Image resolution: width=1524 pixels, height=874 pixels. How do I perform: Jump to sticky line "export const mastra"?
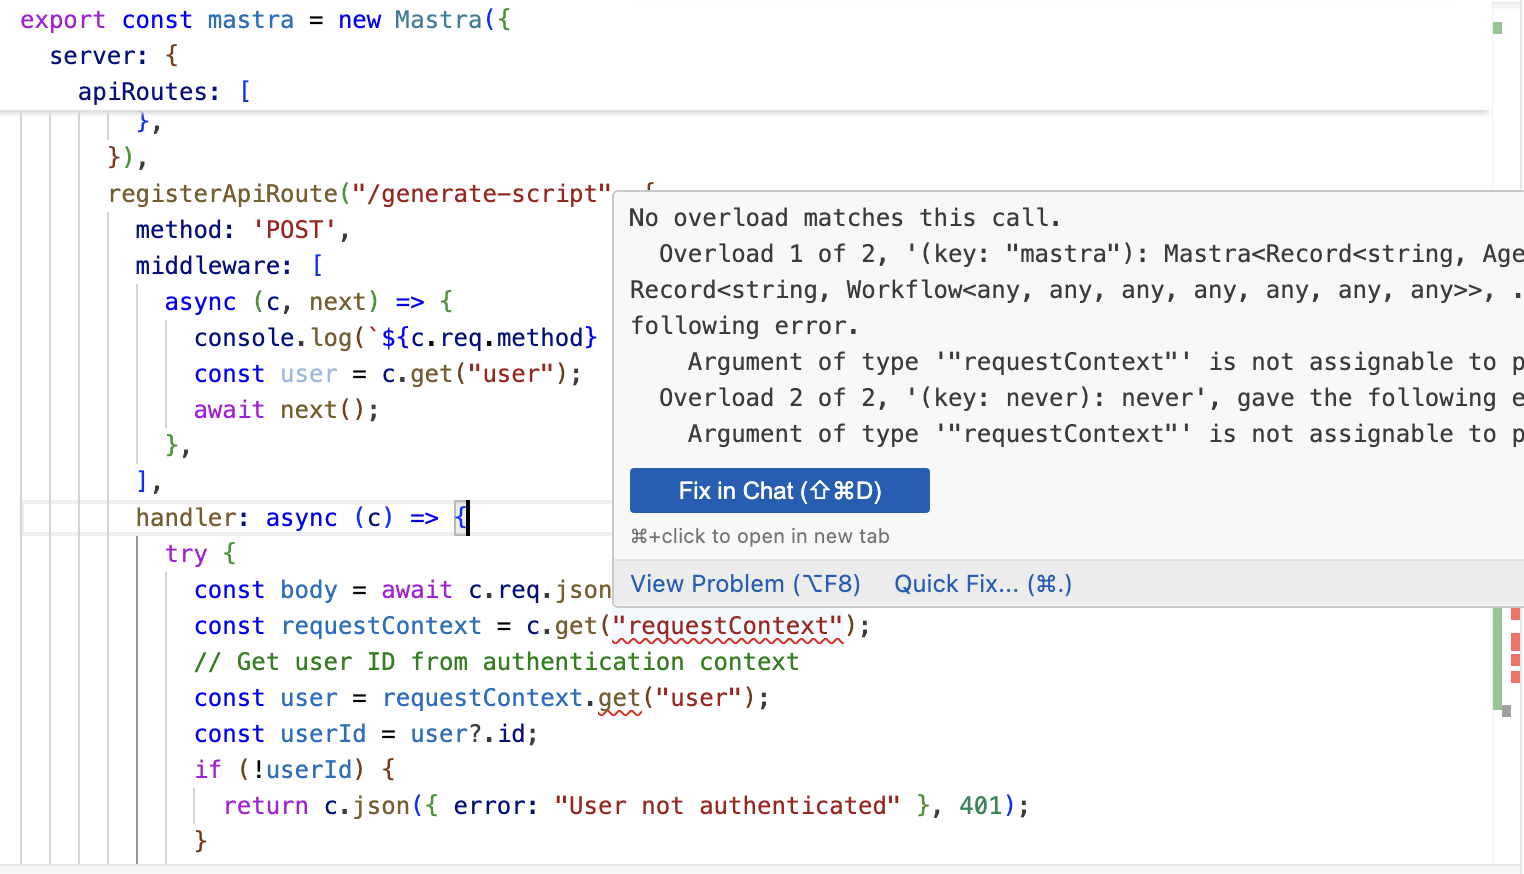tap(265, 20)
